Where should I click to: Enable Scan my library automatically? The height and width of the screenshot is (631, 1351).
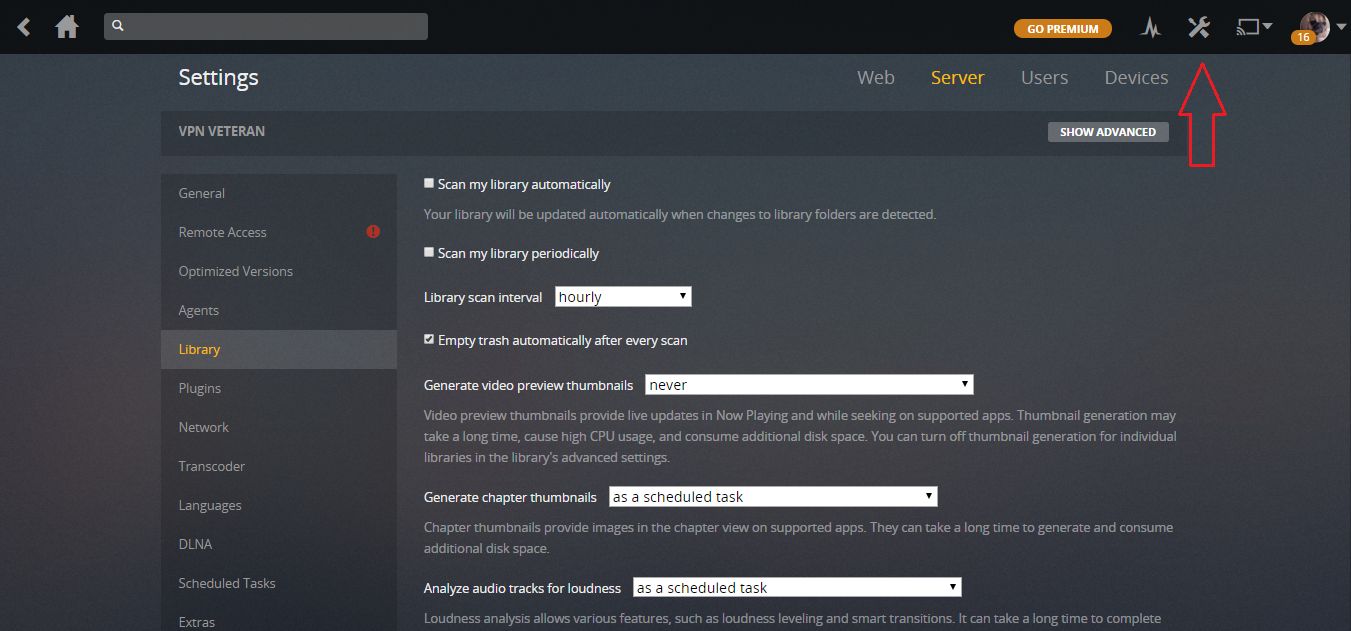pyautogui.click(x=429, y=184)
